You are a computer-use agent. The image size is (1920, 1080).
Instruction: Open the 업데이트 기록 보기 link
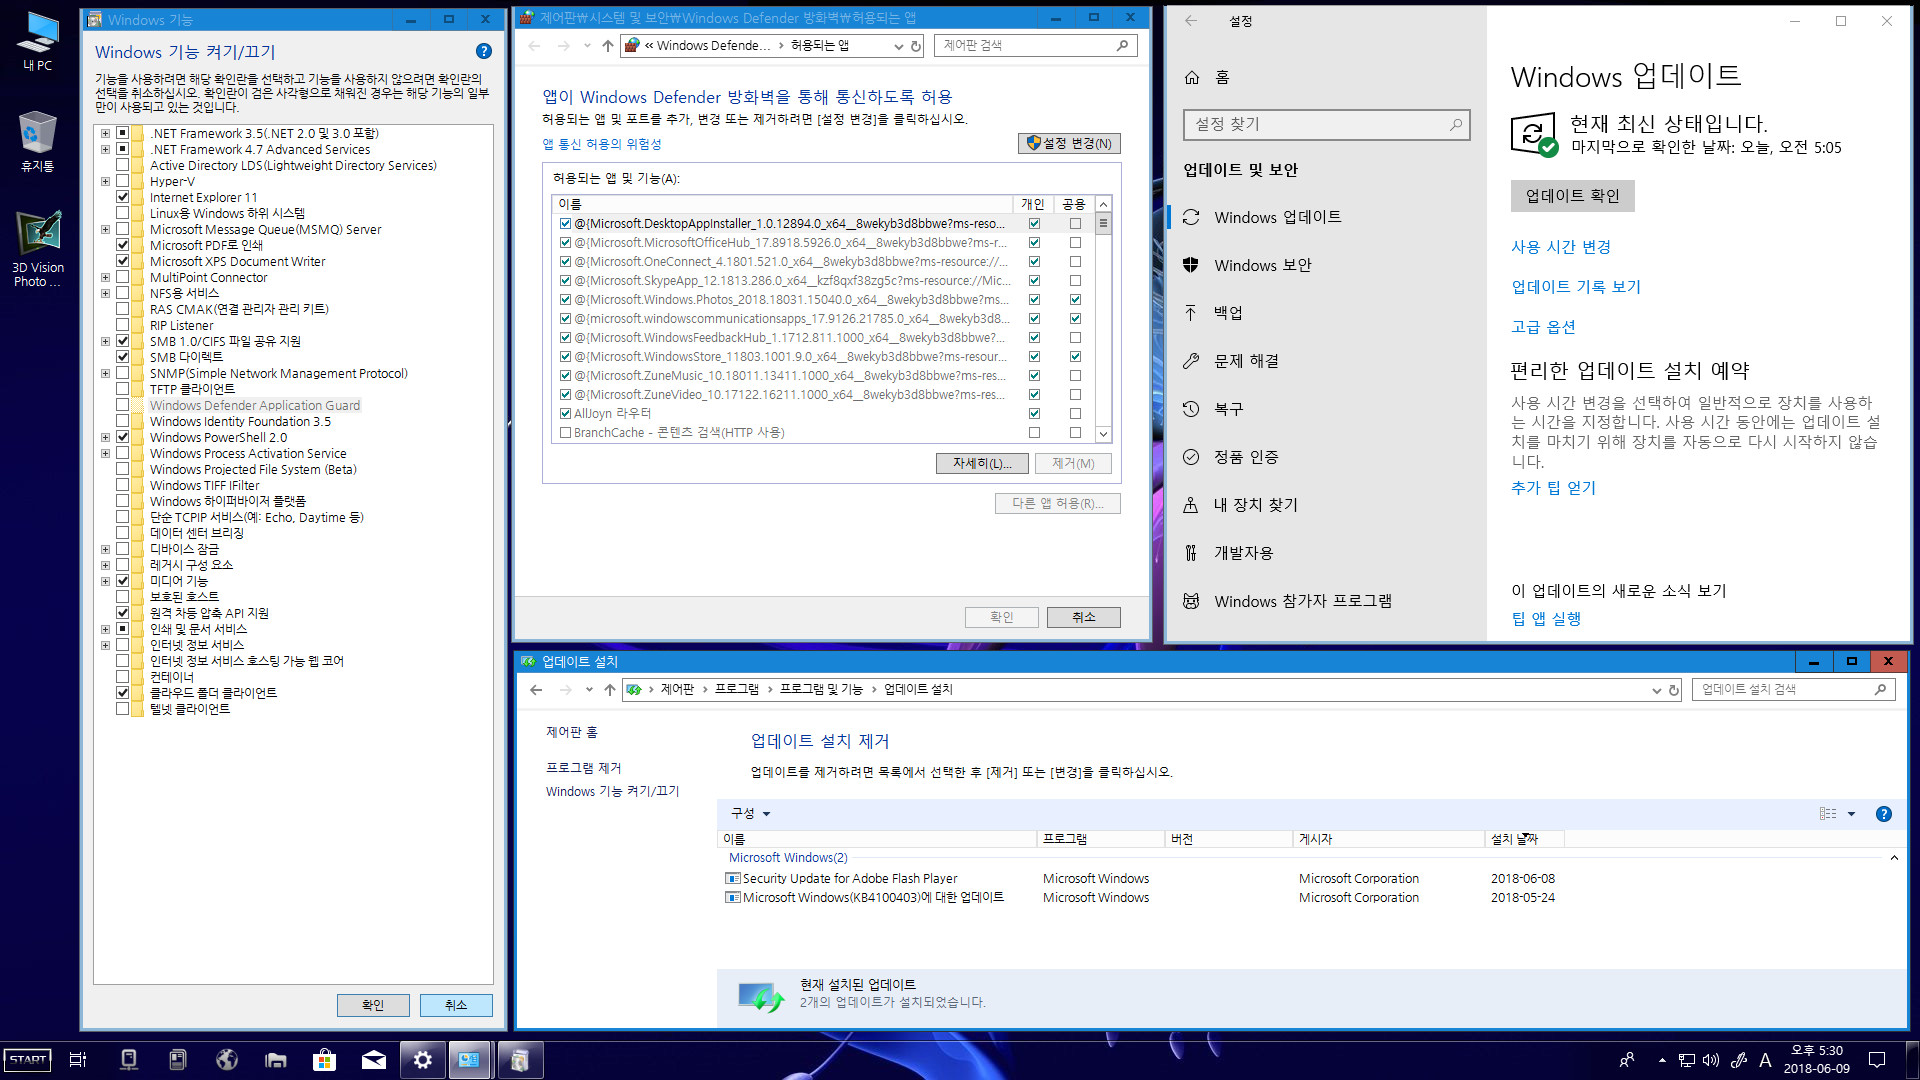click(x=1575, y=287)
